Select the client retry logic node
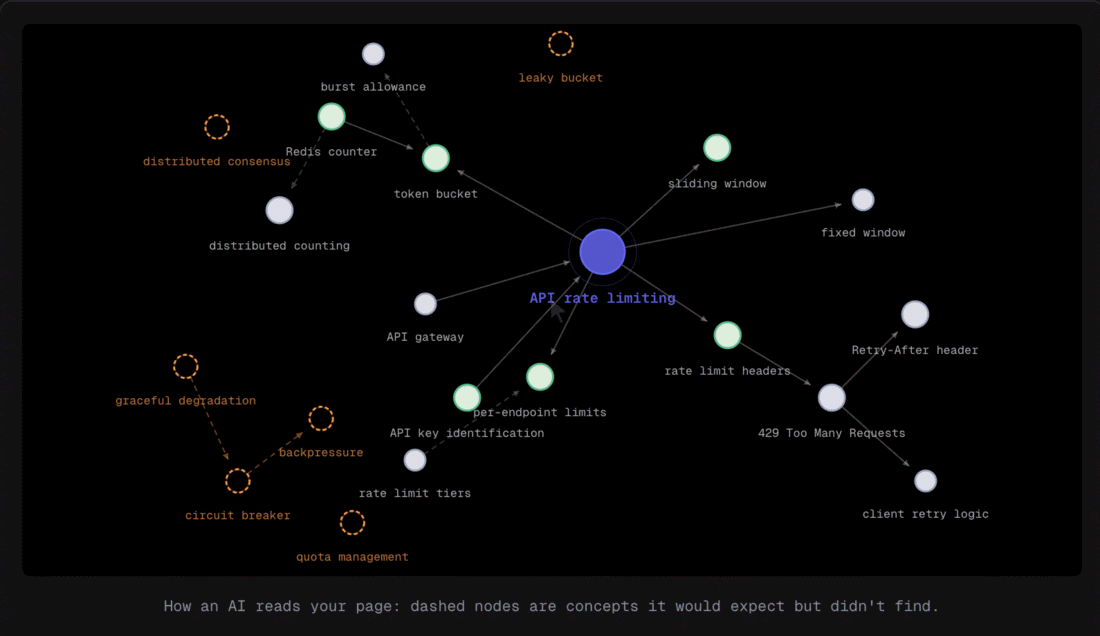This screenshot has width=1100, height=636. tap(925, 481)
